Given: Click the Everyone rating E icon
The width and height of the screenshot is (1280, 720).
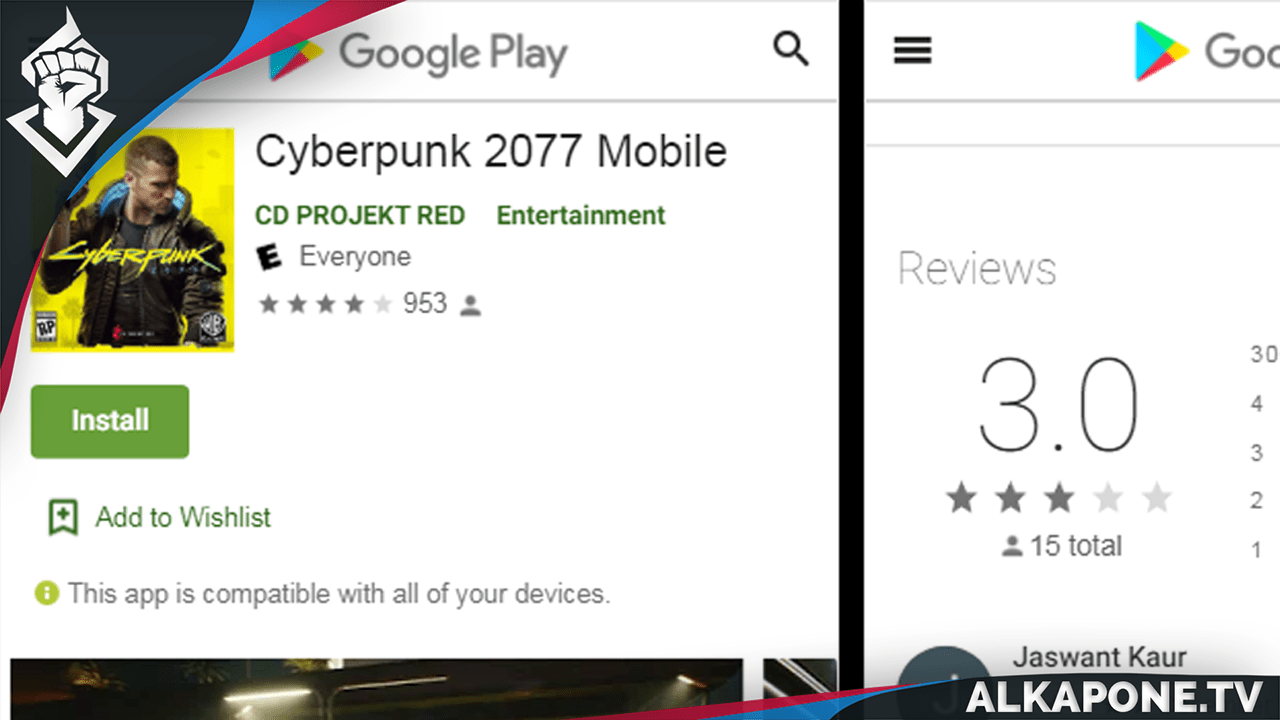Looking at the screenshot, I should 268,257.
